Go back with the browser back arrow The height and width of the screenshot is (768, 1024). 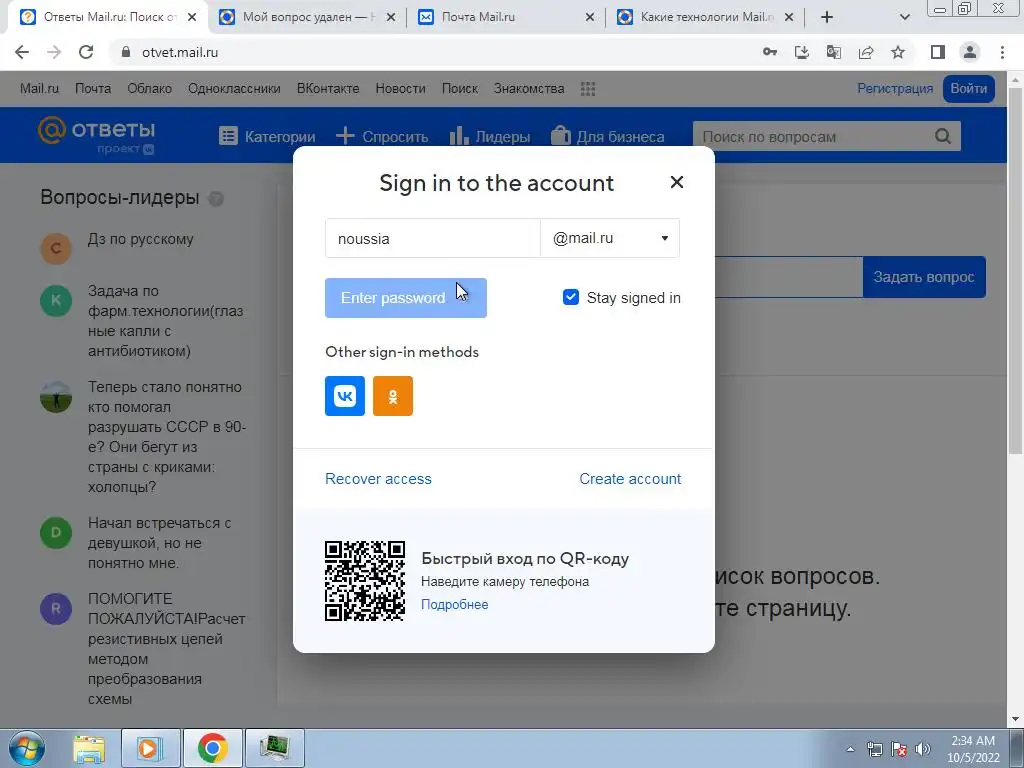pyautogui.click(x=22, y=52)
